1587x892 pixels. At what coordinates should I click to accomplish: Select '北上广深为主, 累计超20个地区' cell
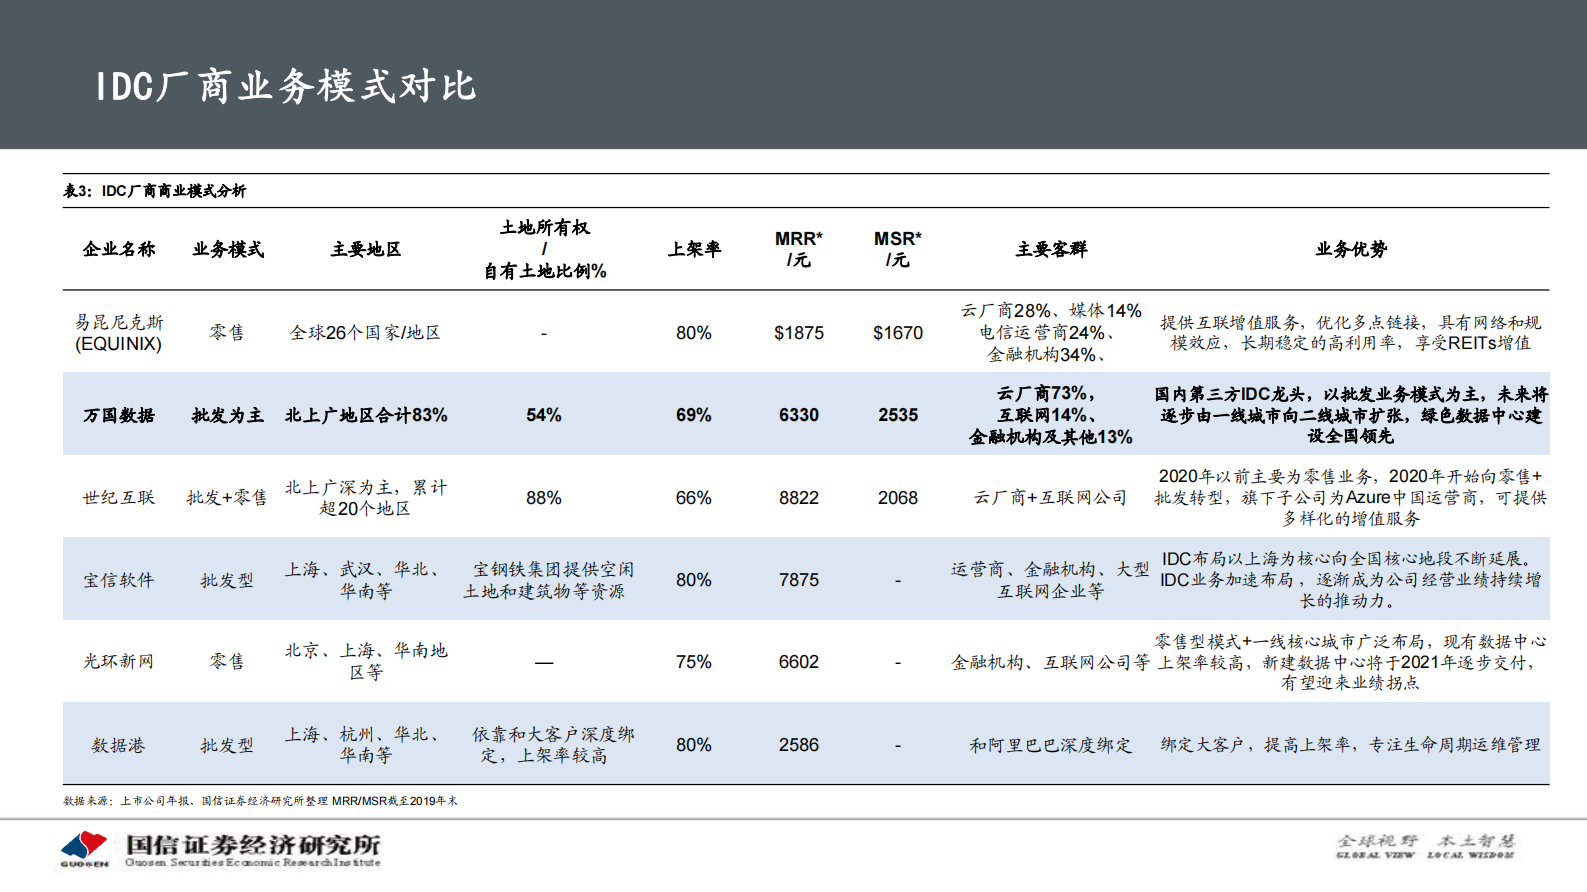tap(366, 498)
